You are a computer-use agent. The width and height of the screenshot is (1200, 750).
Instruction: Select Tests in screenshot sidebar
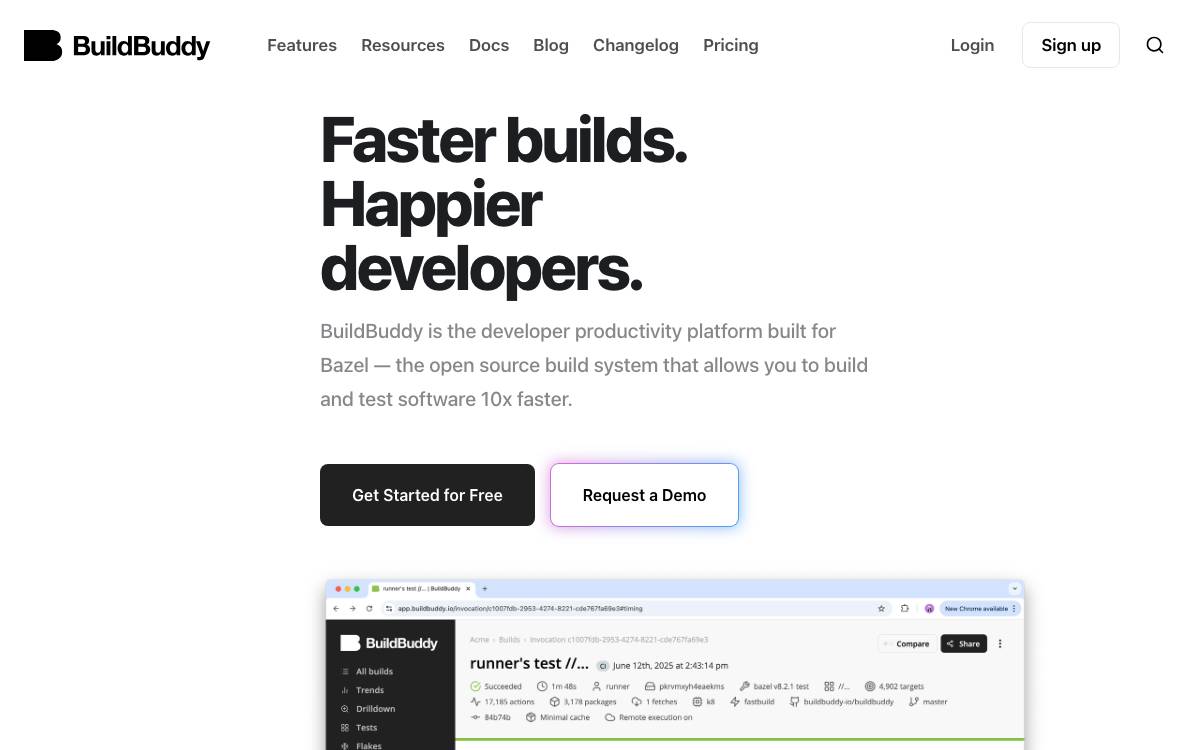(x=359, y=728)
